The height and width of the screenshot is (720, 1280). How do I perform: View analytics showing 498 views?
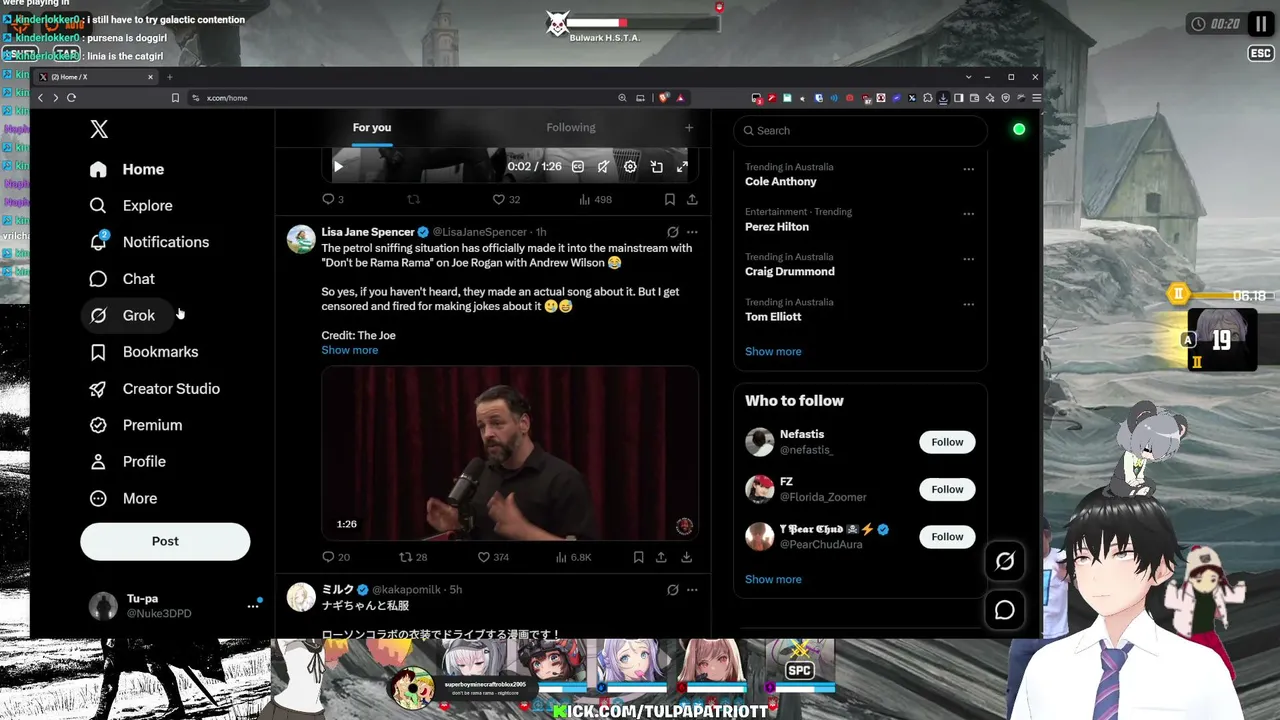click(x=595, y=199)
